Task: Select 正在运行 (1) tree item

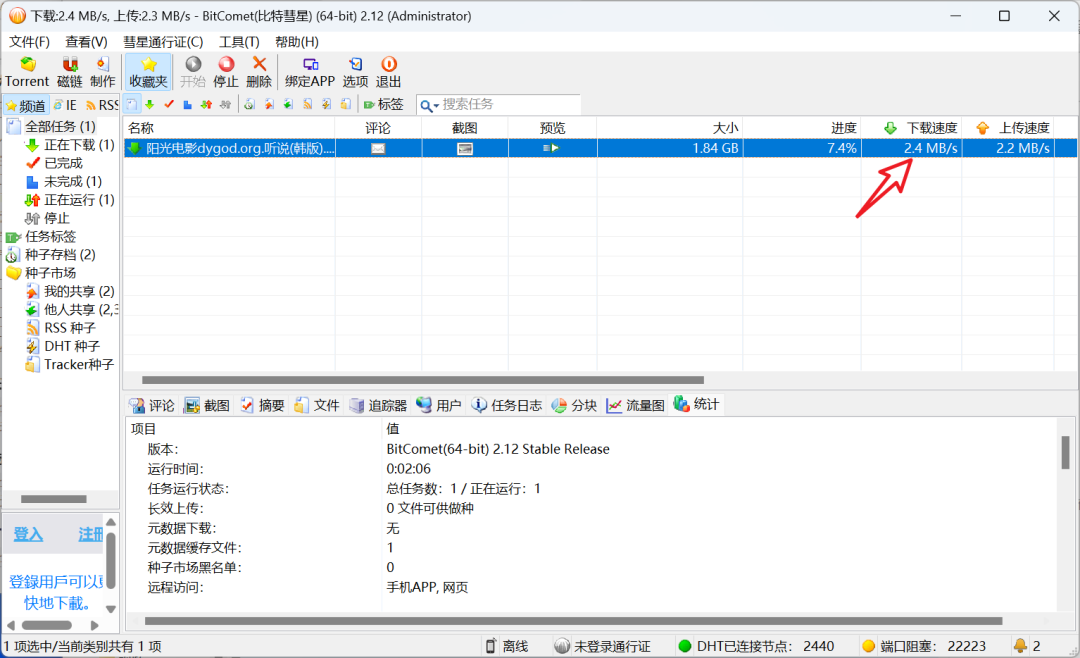Action: 79,200
